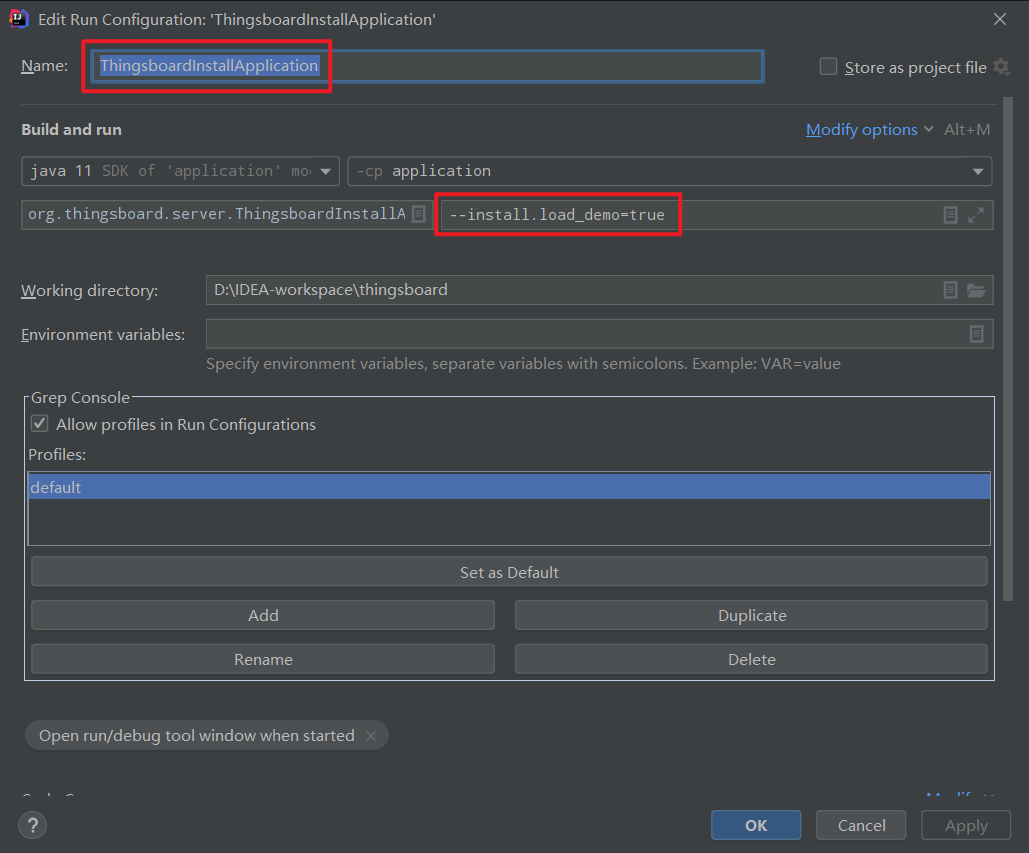Uncheck Allow profiles in Run Configurations
Viewport: 1029px width, 853px height.
point(38,423)
